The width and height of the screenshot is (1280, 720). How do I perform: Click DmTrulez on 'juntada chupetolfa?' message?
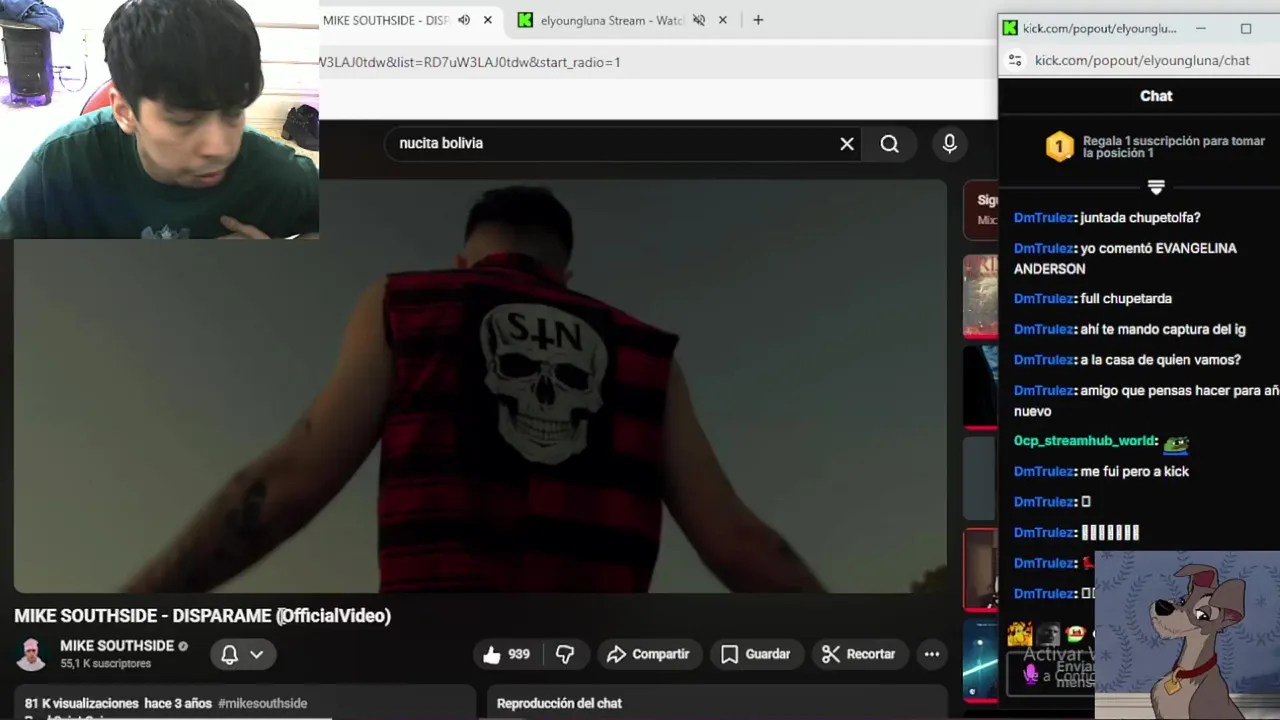(1043, 218)
